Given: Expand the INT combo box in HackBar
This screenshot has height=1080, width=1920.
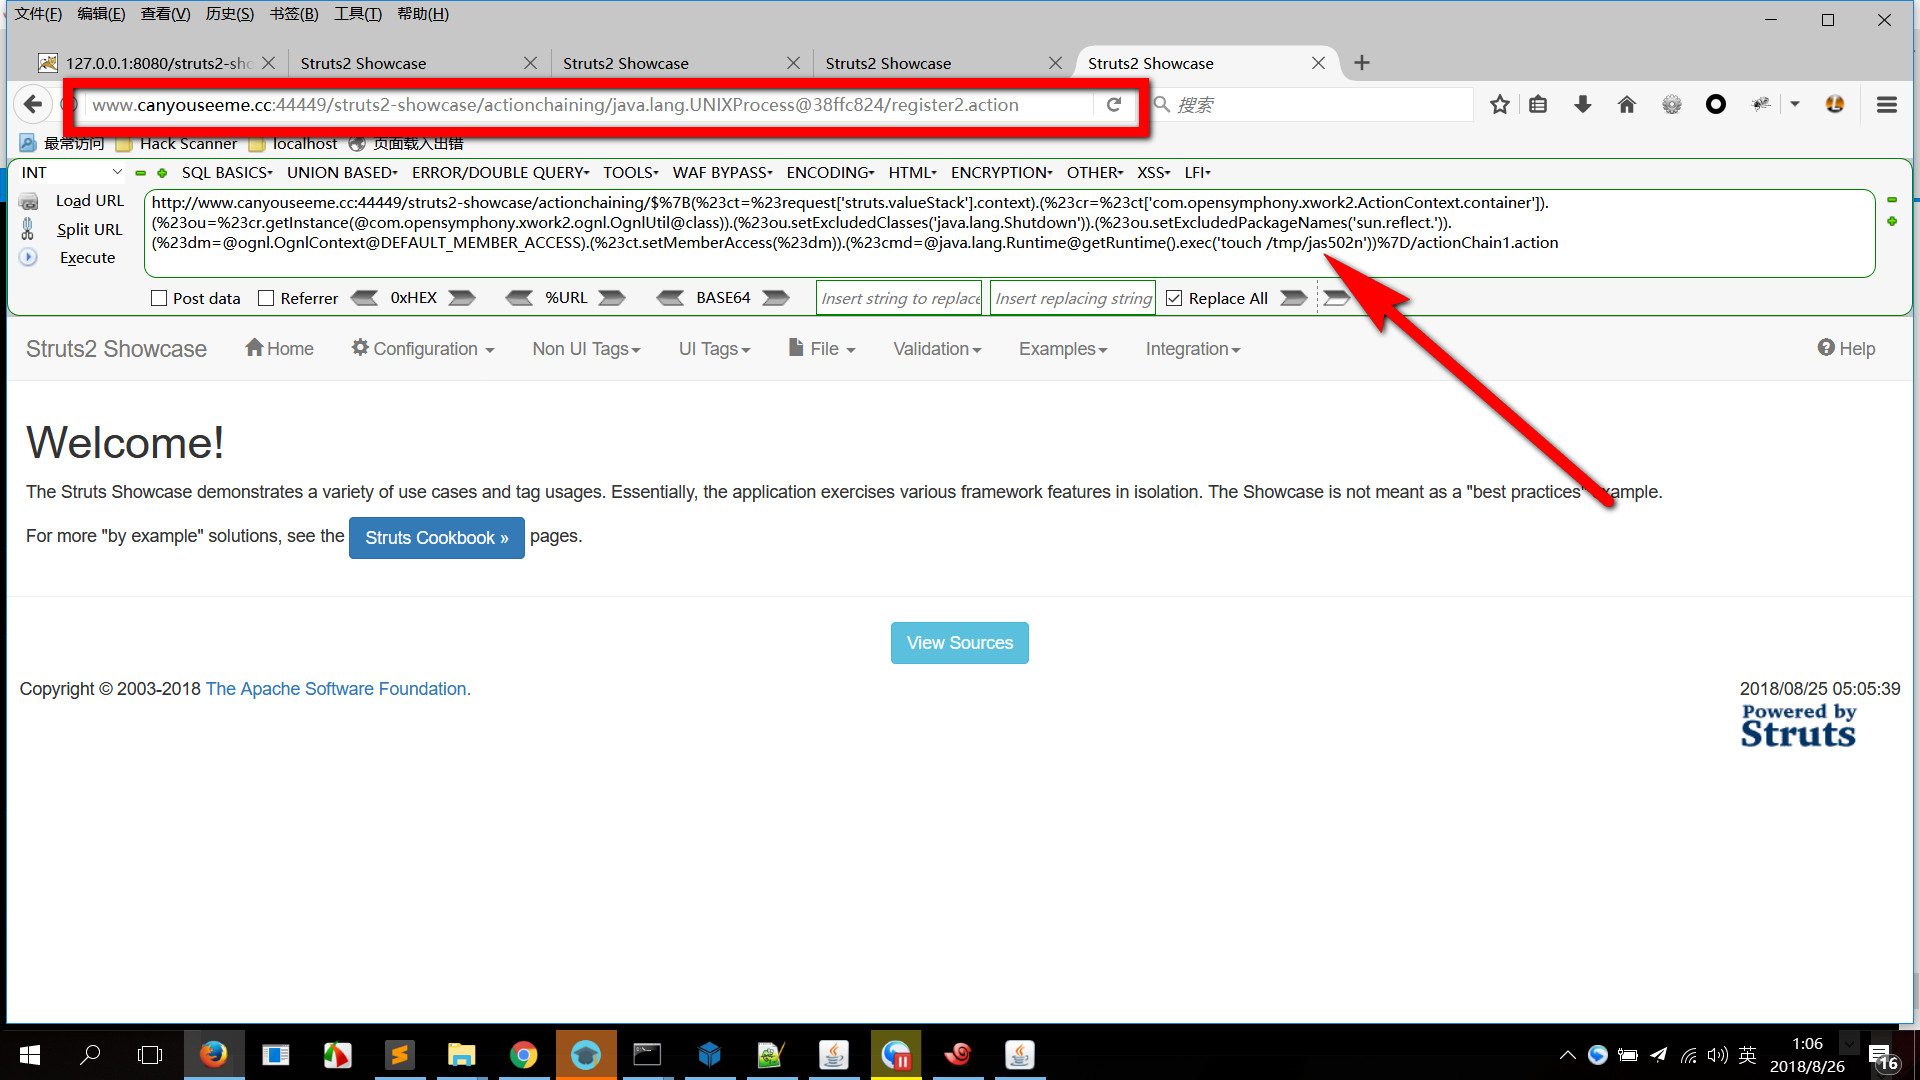Looking at the screenshot, I should coord(70,172).
